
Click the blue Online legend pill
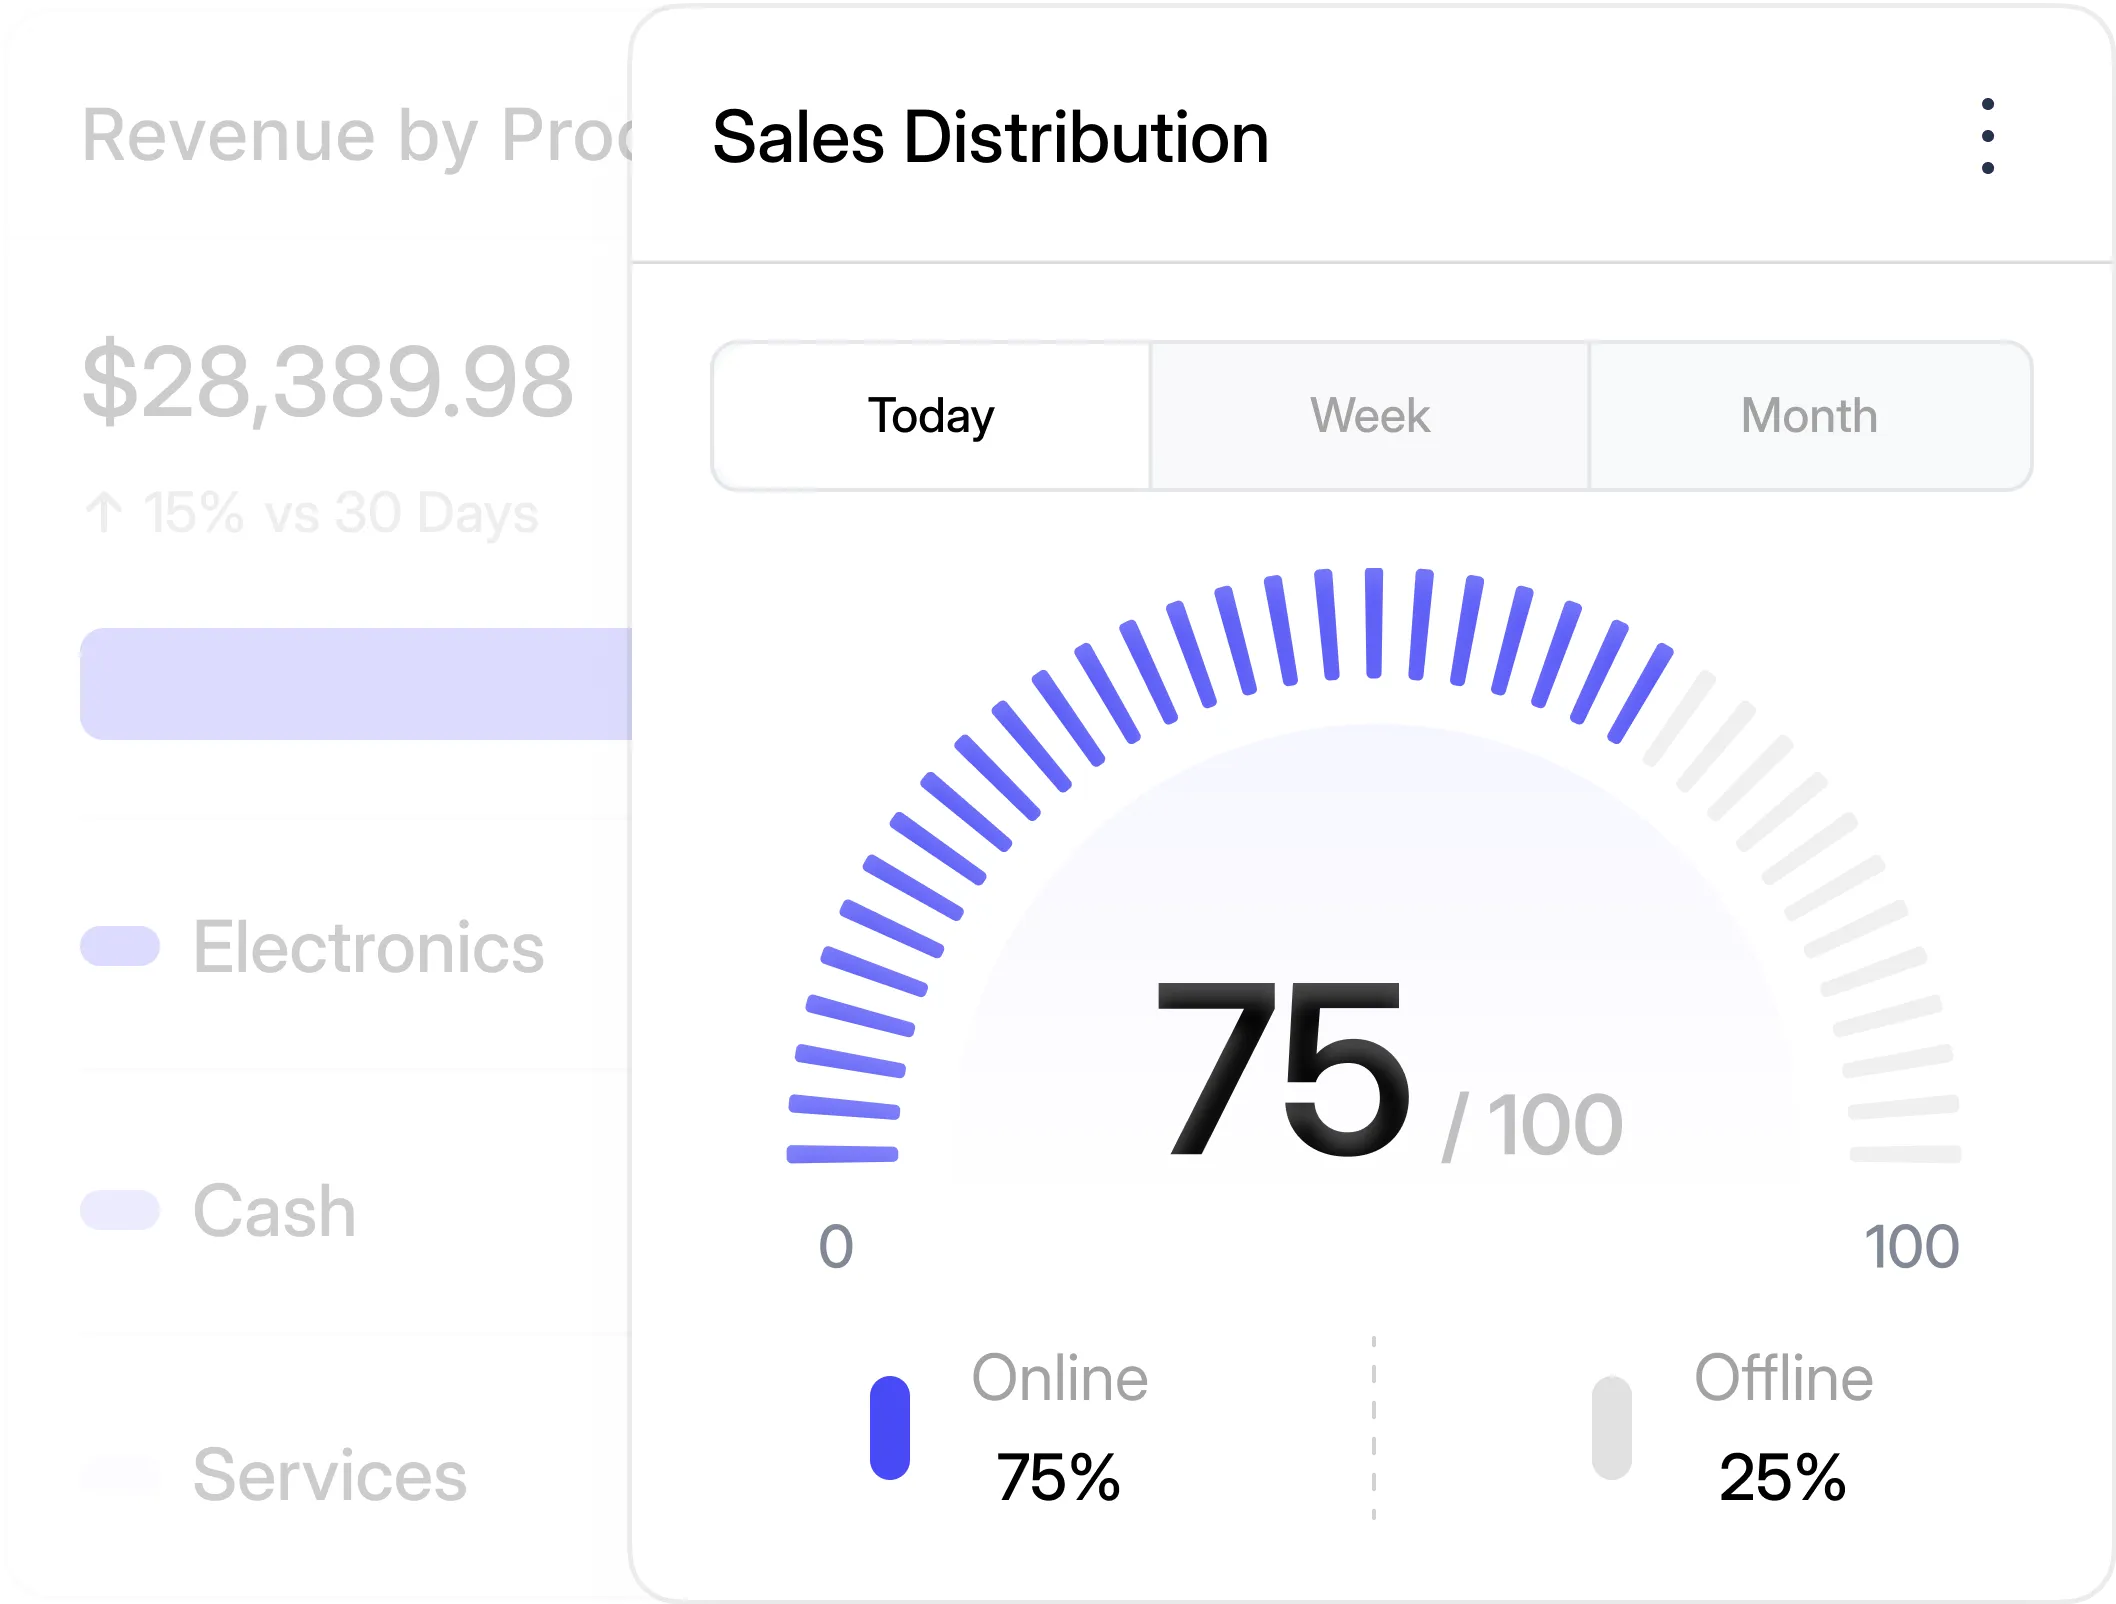[x=889, y=1427]
